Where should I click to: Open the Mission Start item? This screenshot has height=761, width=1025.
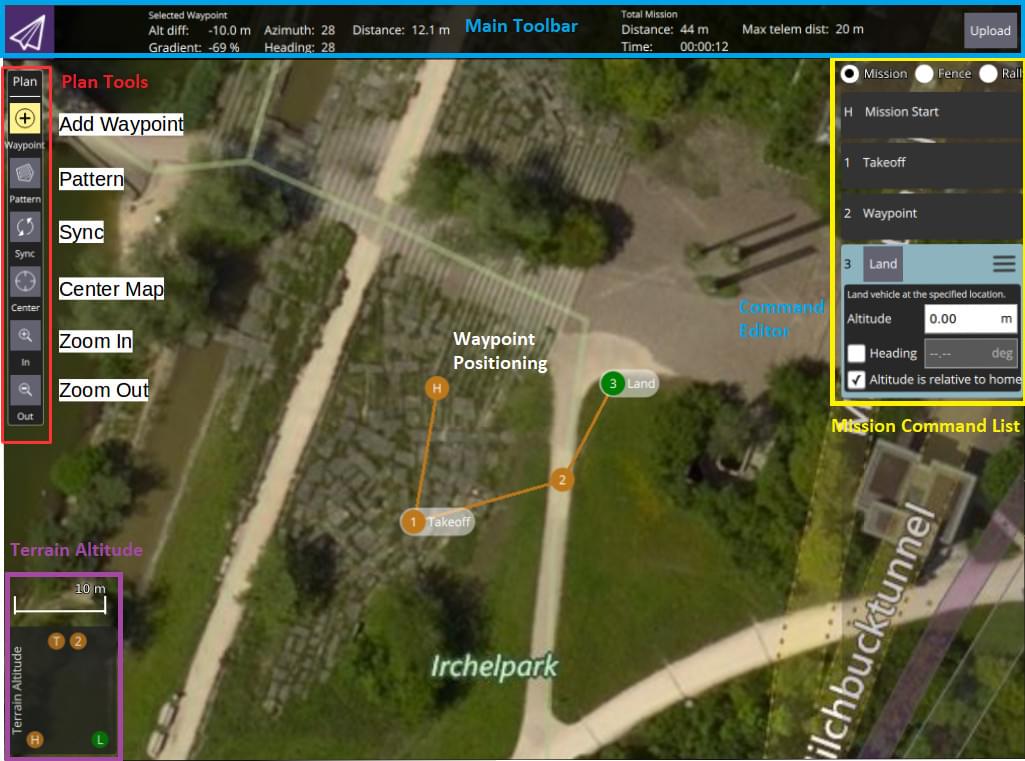click(930, 112)
